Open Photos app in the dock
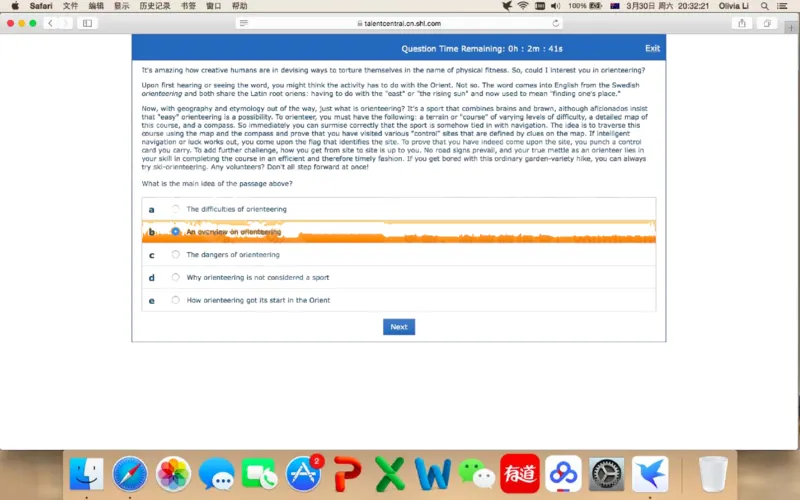 coord(173,473)
